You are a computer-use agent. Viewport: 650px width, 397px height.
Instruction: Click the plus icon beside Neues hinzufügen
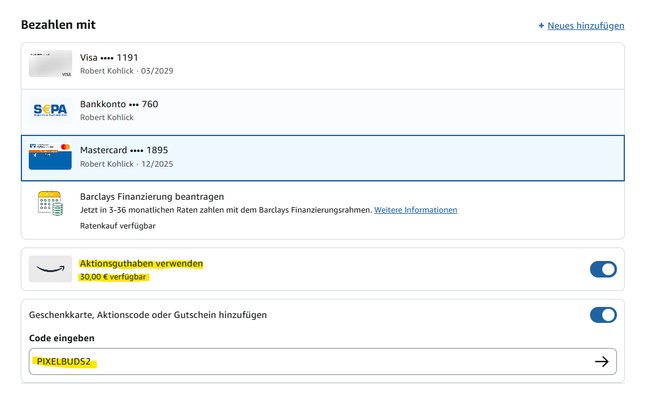click(541, 26)
